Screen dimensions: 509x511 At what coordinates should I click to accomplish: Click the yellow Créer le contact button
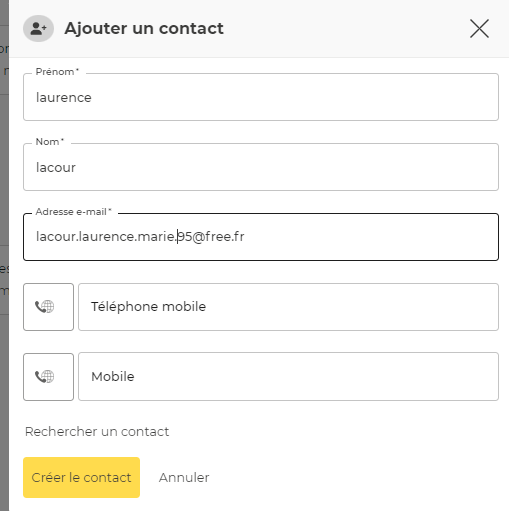(81, 477)
